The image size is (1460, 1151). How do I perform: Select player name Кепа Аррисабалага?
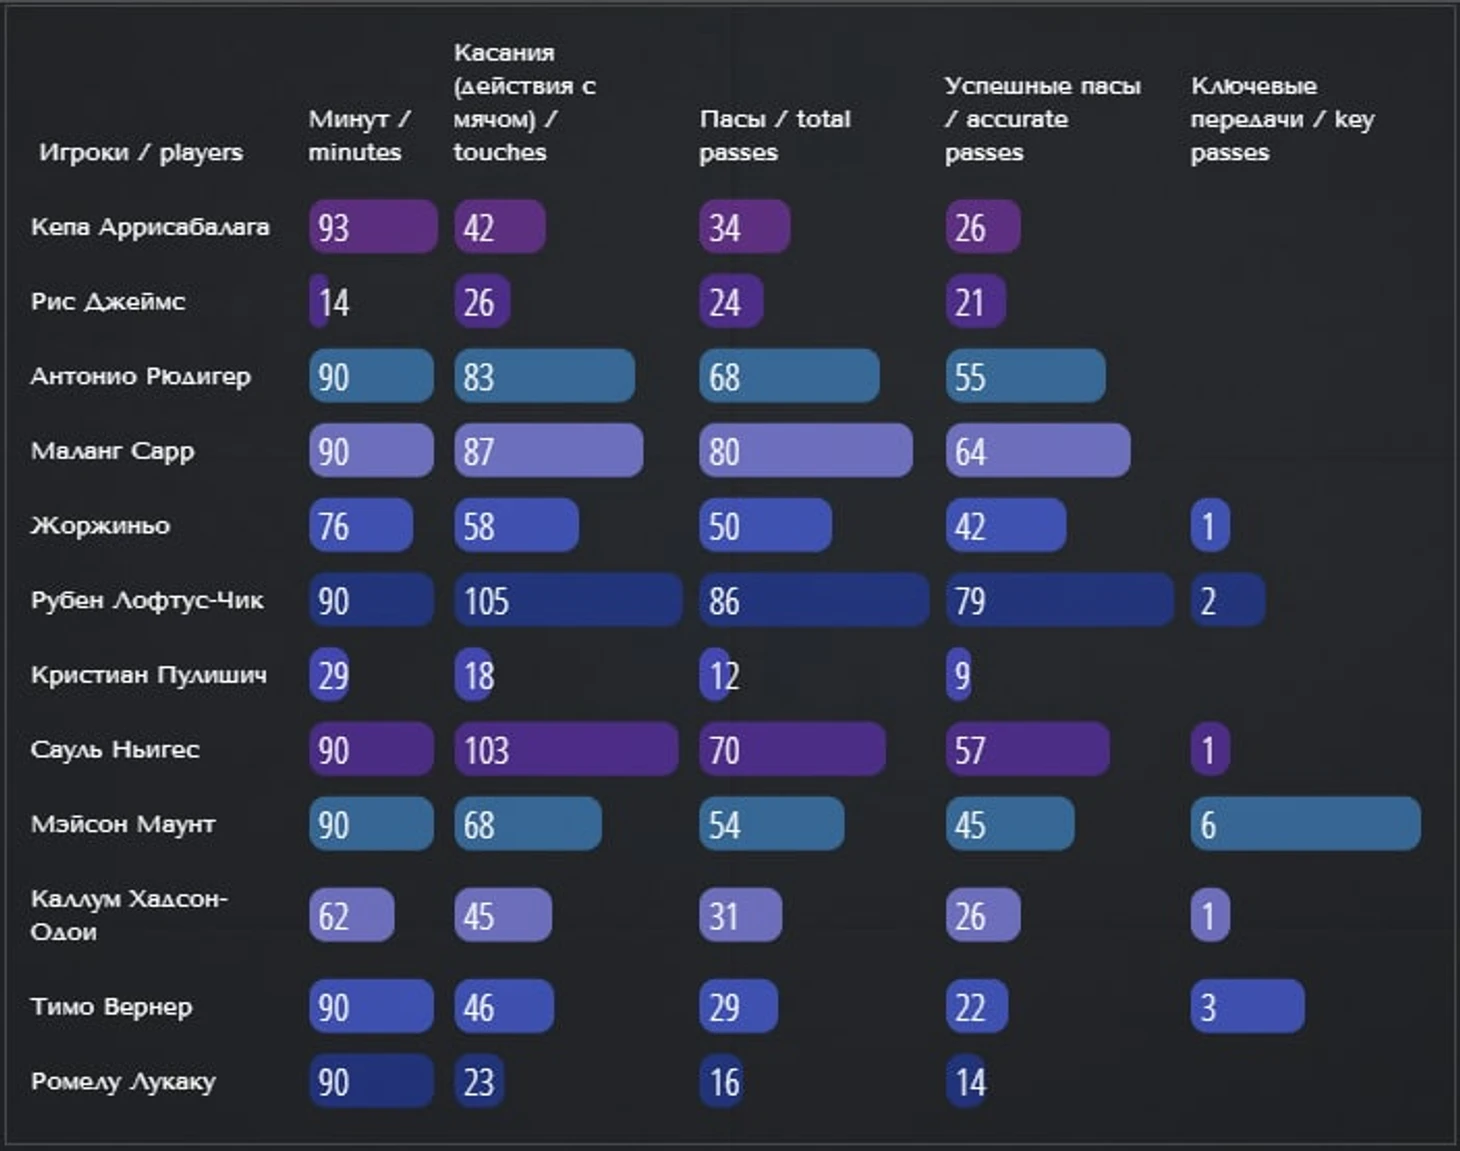[150, 227]
